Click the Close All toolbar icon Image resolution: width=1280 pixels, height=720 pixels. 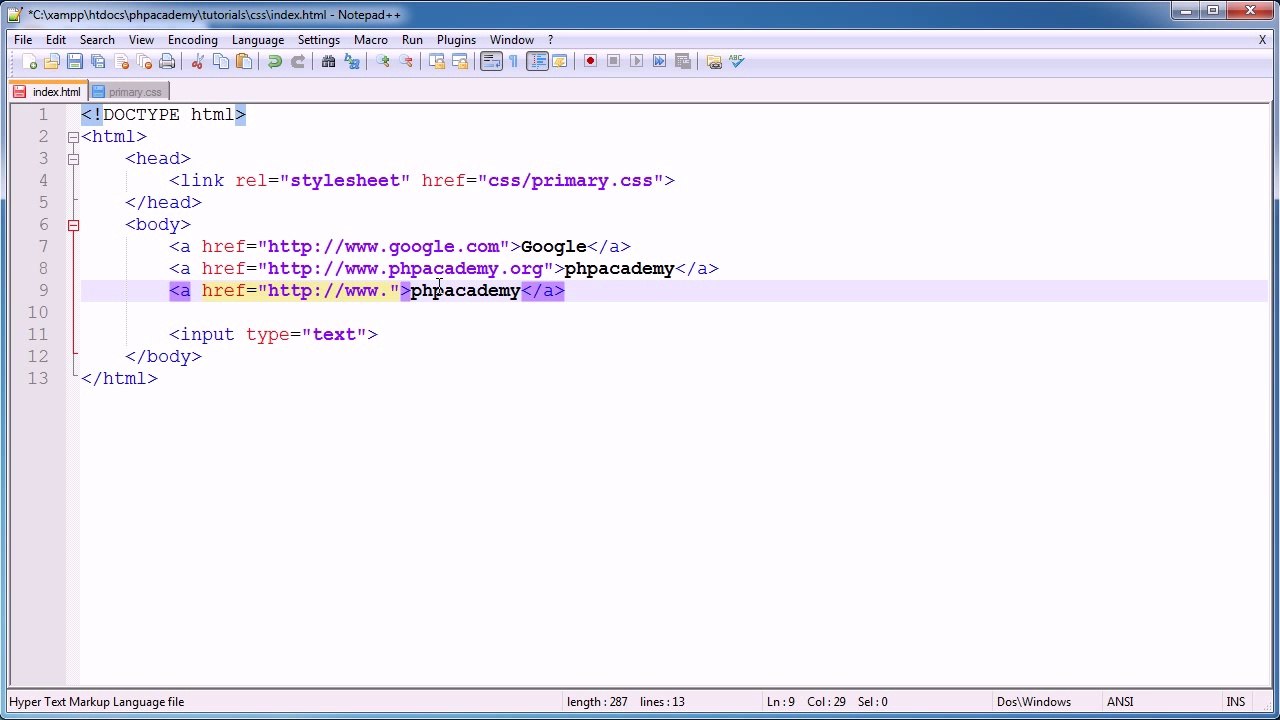pyautogui.click(x=144, y=62)
